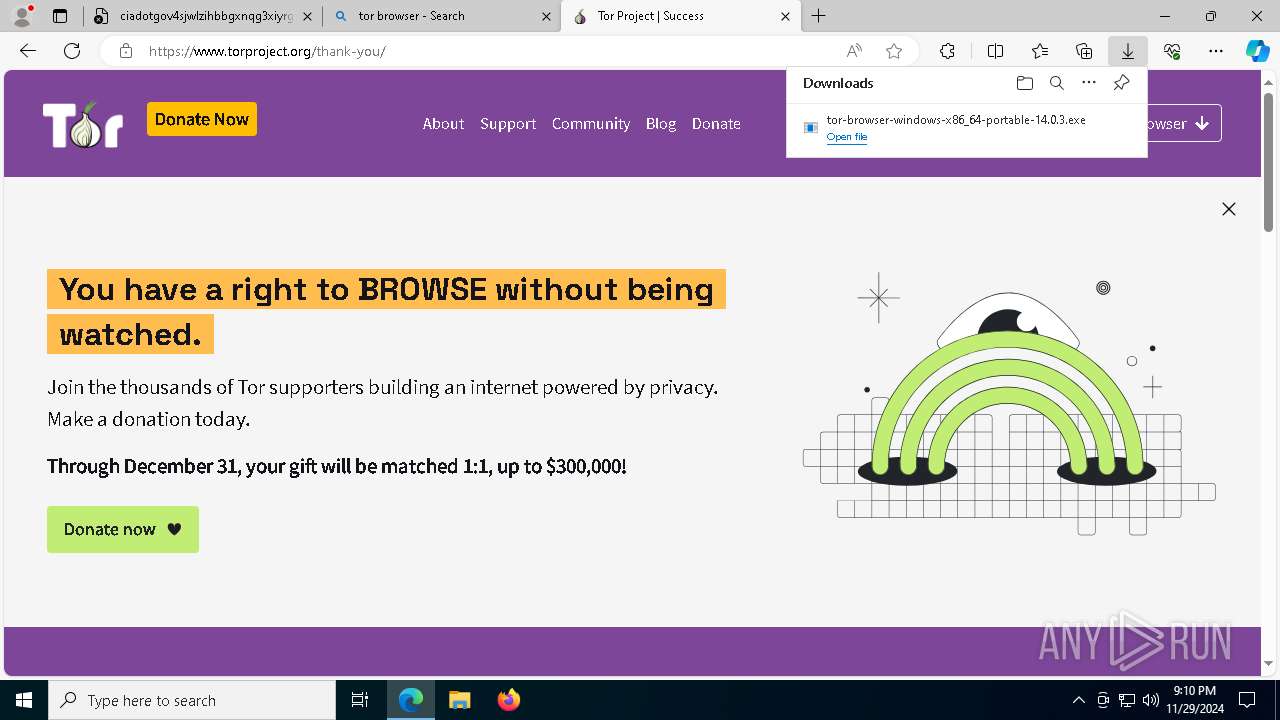The width and height of the screenshot is (1280, 720).
Task: Click the Downloads toolbar icon
Action: tap(1128, 51)
